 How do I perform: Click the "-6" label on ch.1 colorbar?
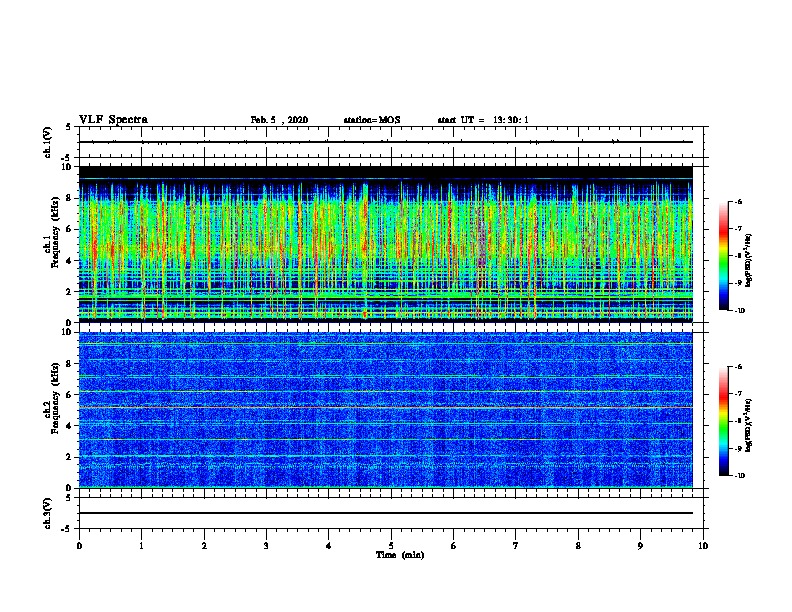pyautogui.click(x=739, y=201)
